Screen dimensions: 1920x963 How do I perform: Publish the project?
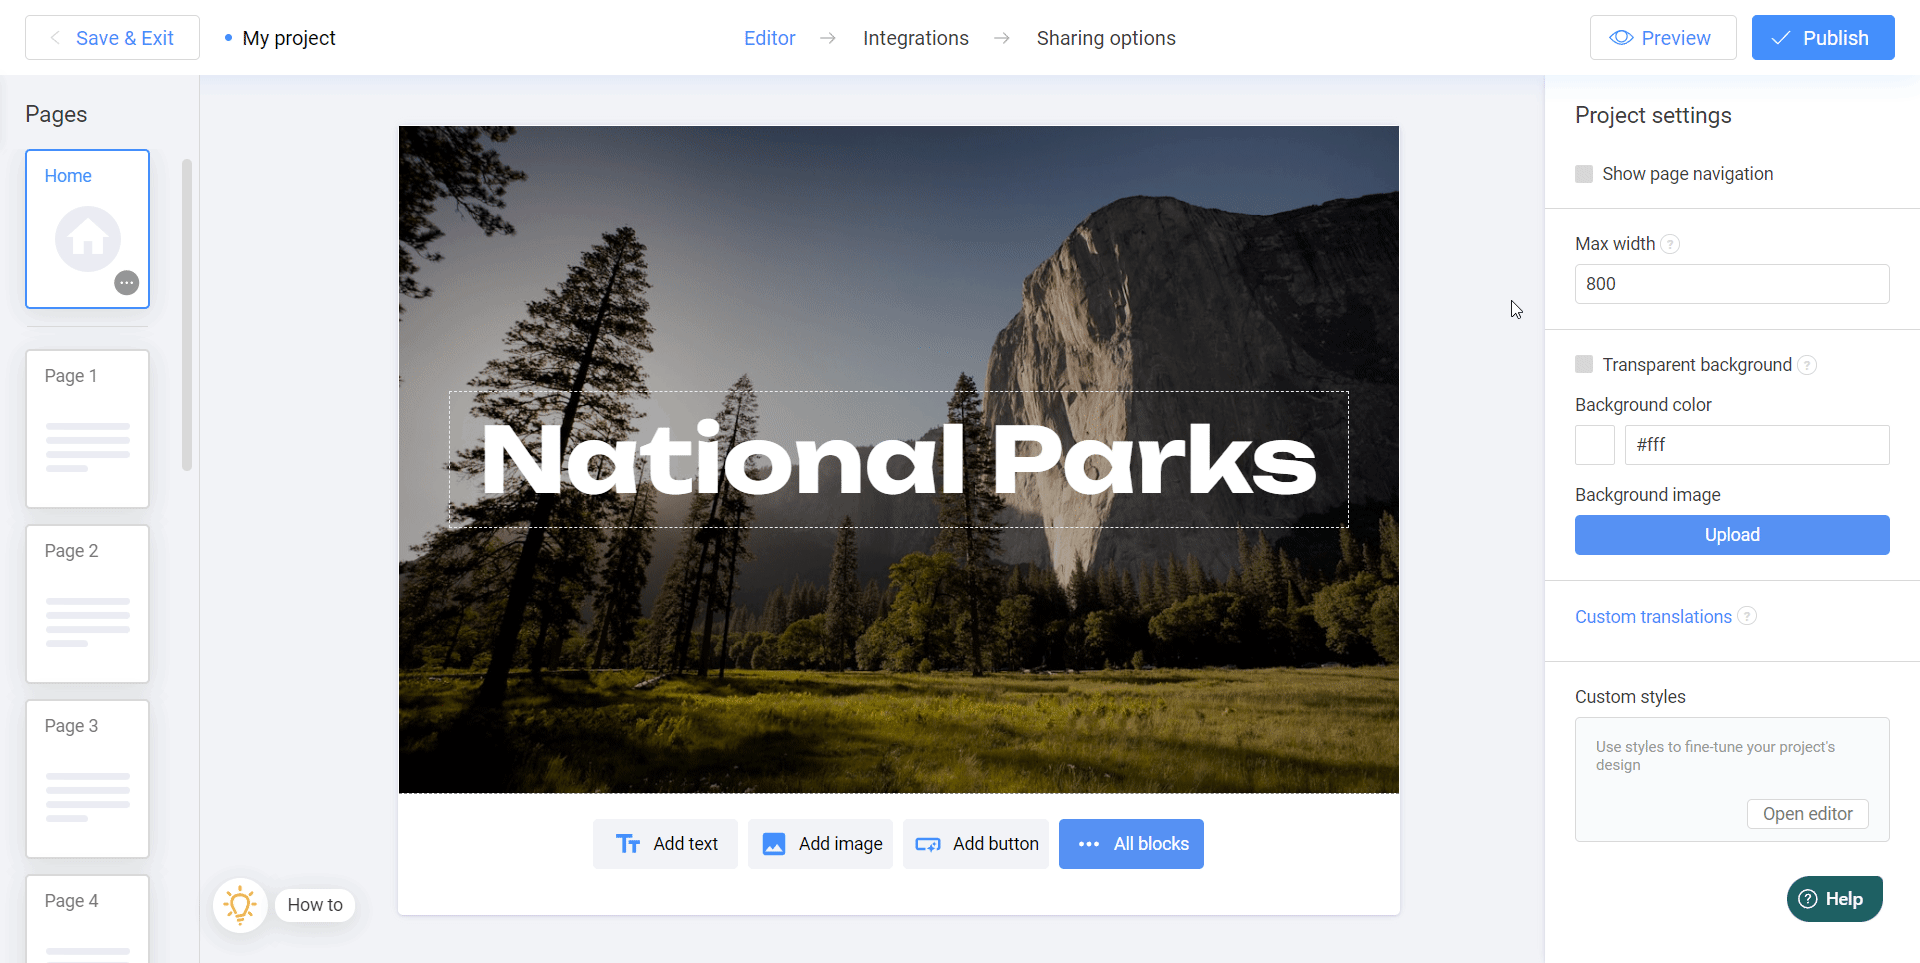(1823, 38)
